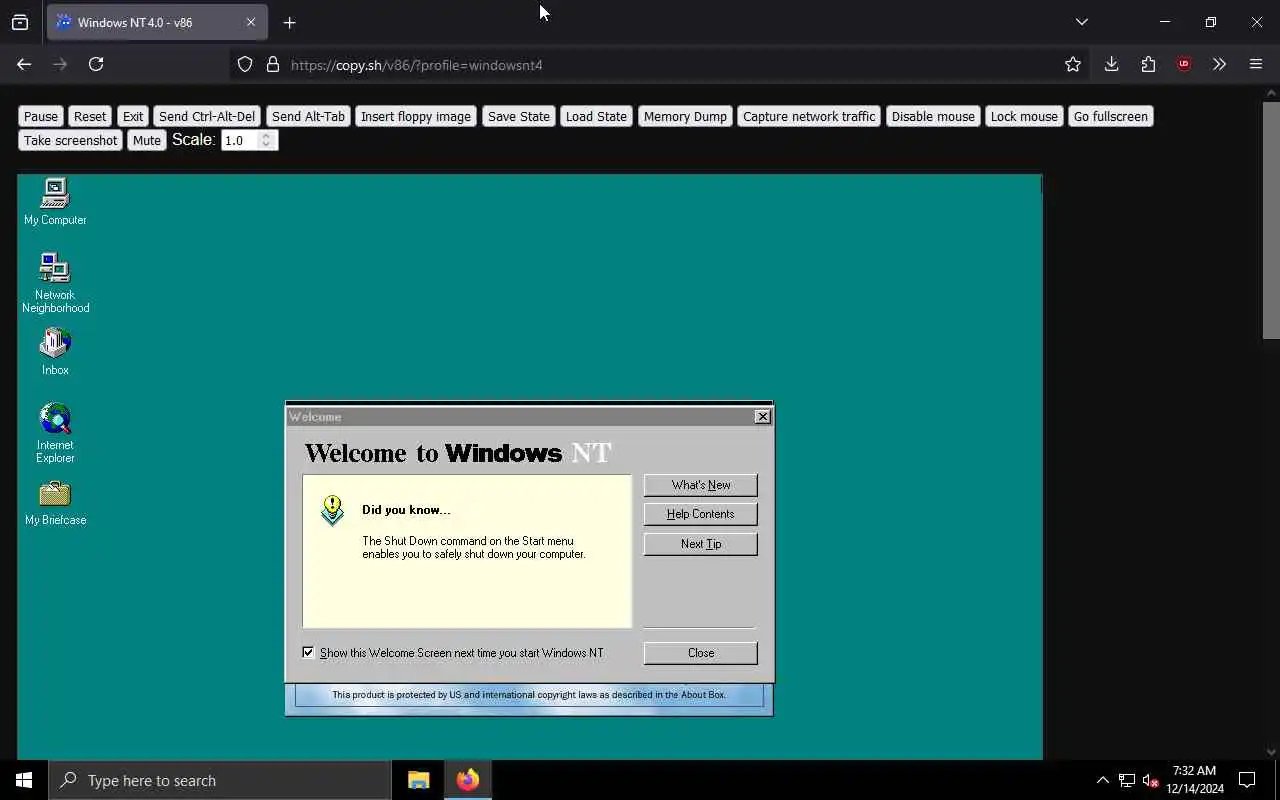Click the browser URL address bar
The image size is (1280, 800).
pos(660,64)
